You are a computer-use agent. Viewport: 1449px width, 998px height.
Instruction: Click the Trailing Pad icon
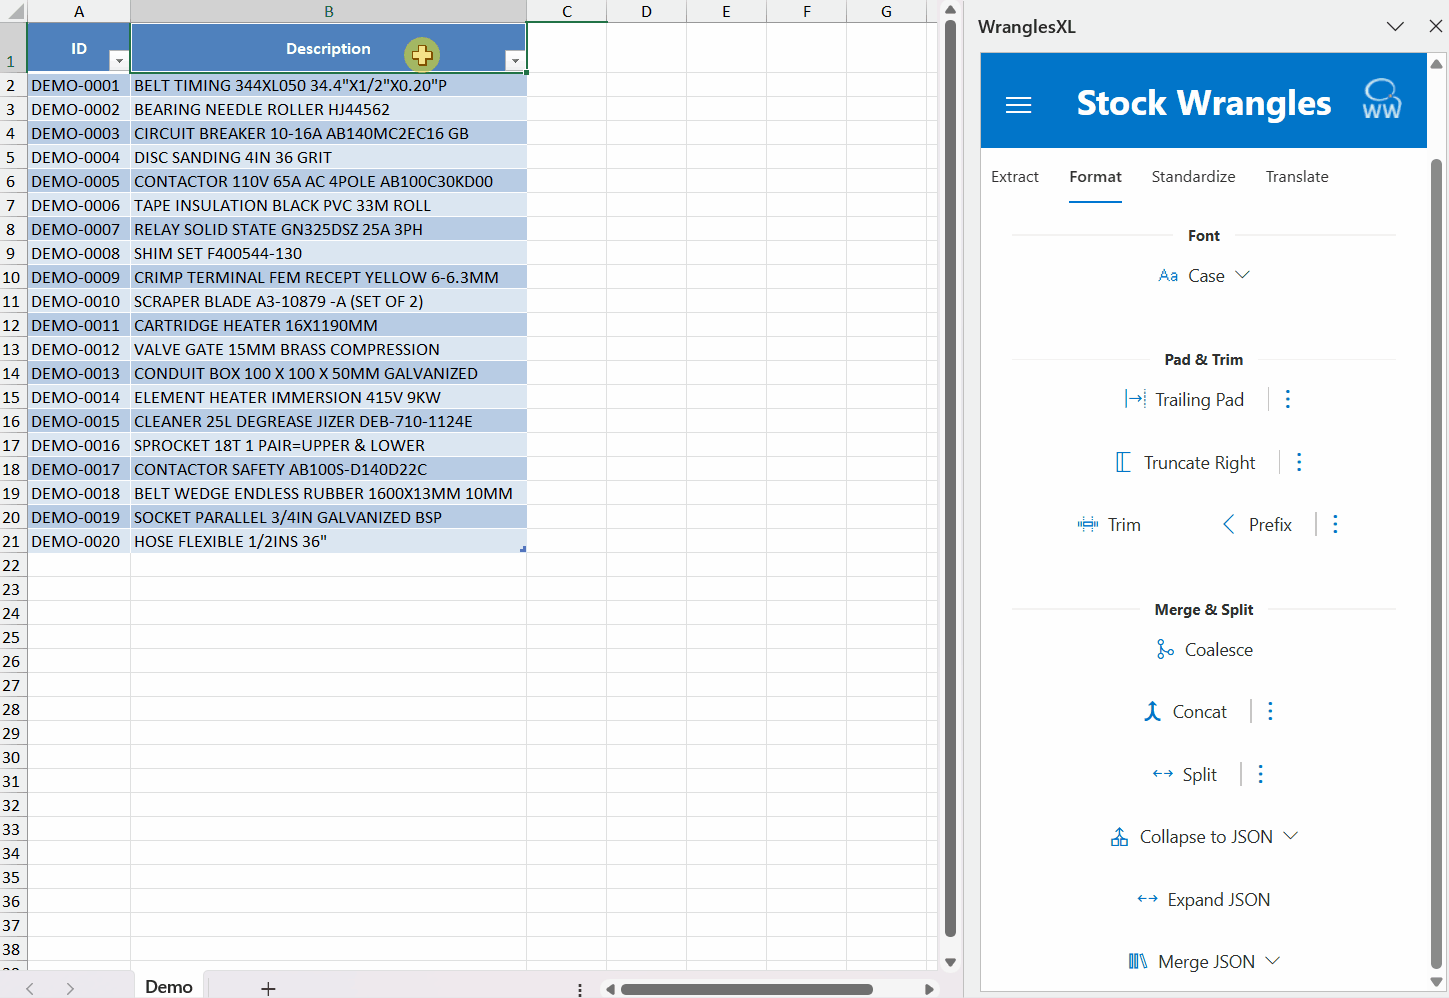(x=1135, y=399)
